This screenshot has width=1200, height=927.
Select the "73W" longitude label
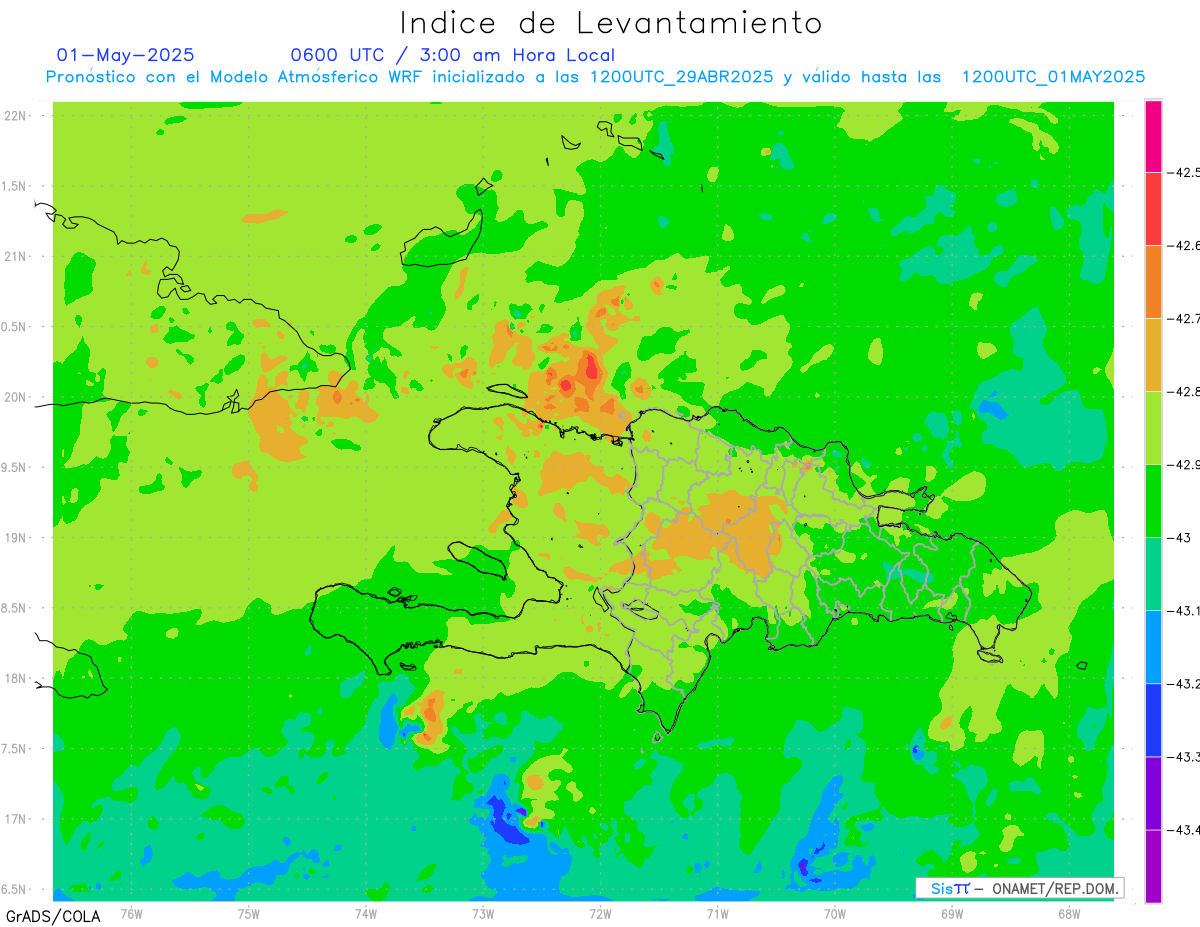click(483, 913)
